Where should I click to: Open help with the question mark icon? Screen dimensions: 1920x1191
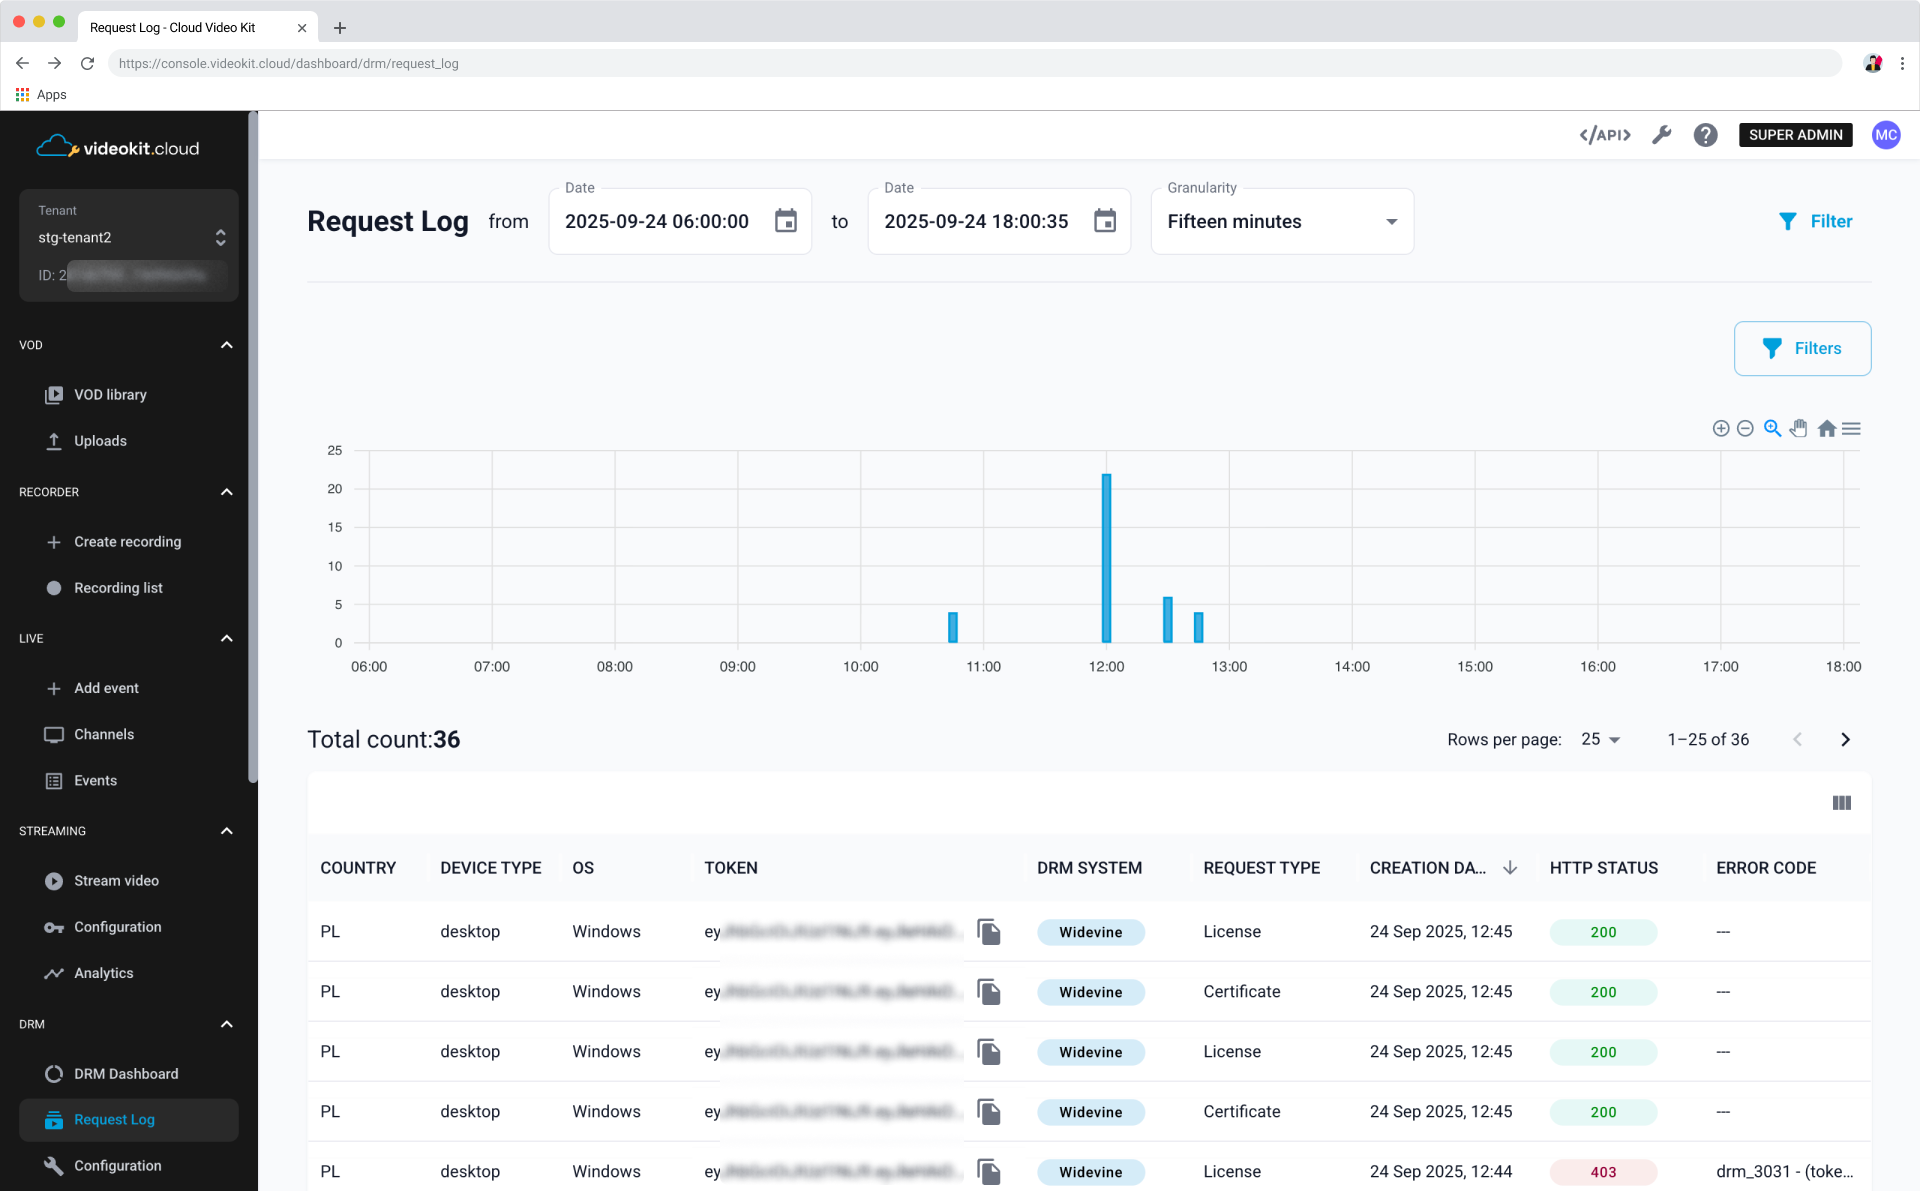click(1705, 134)
